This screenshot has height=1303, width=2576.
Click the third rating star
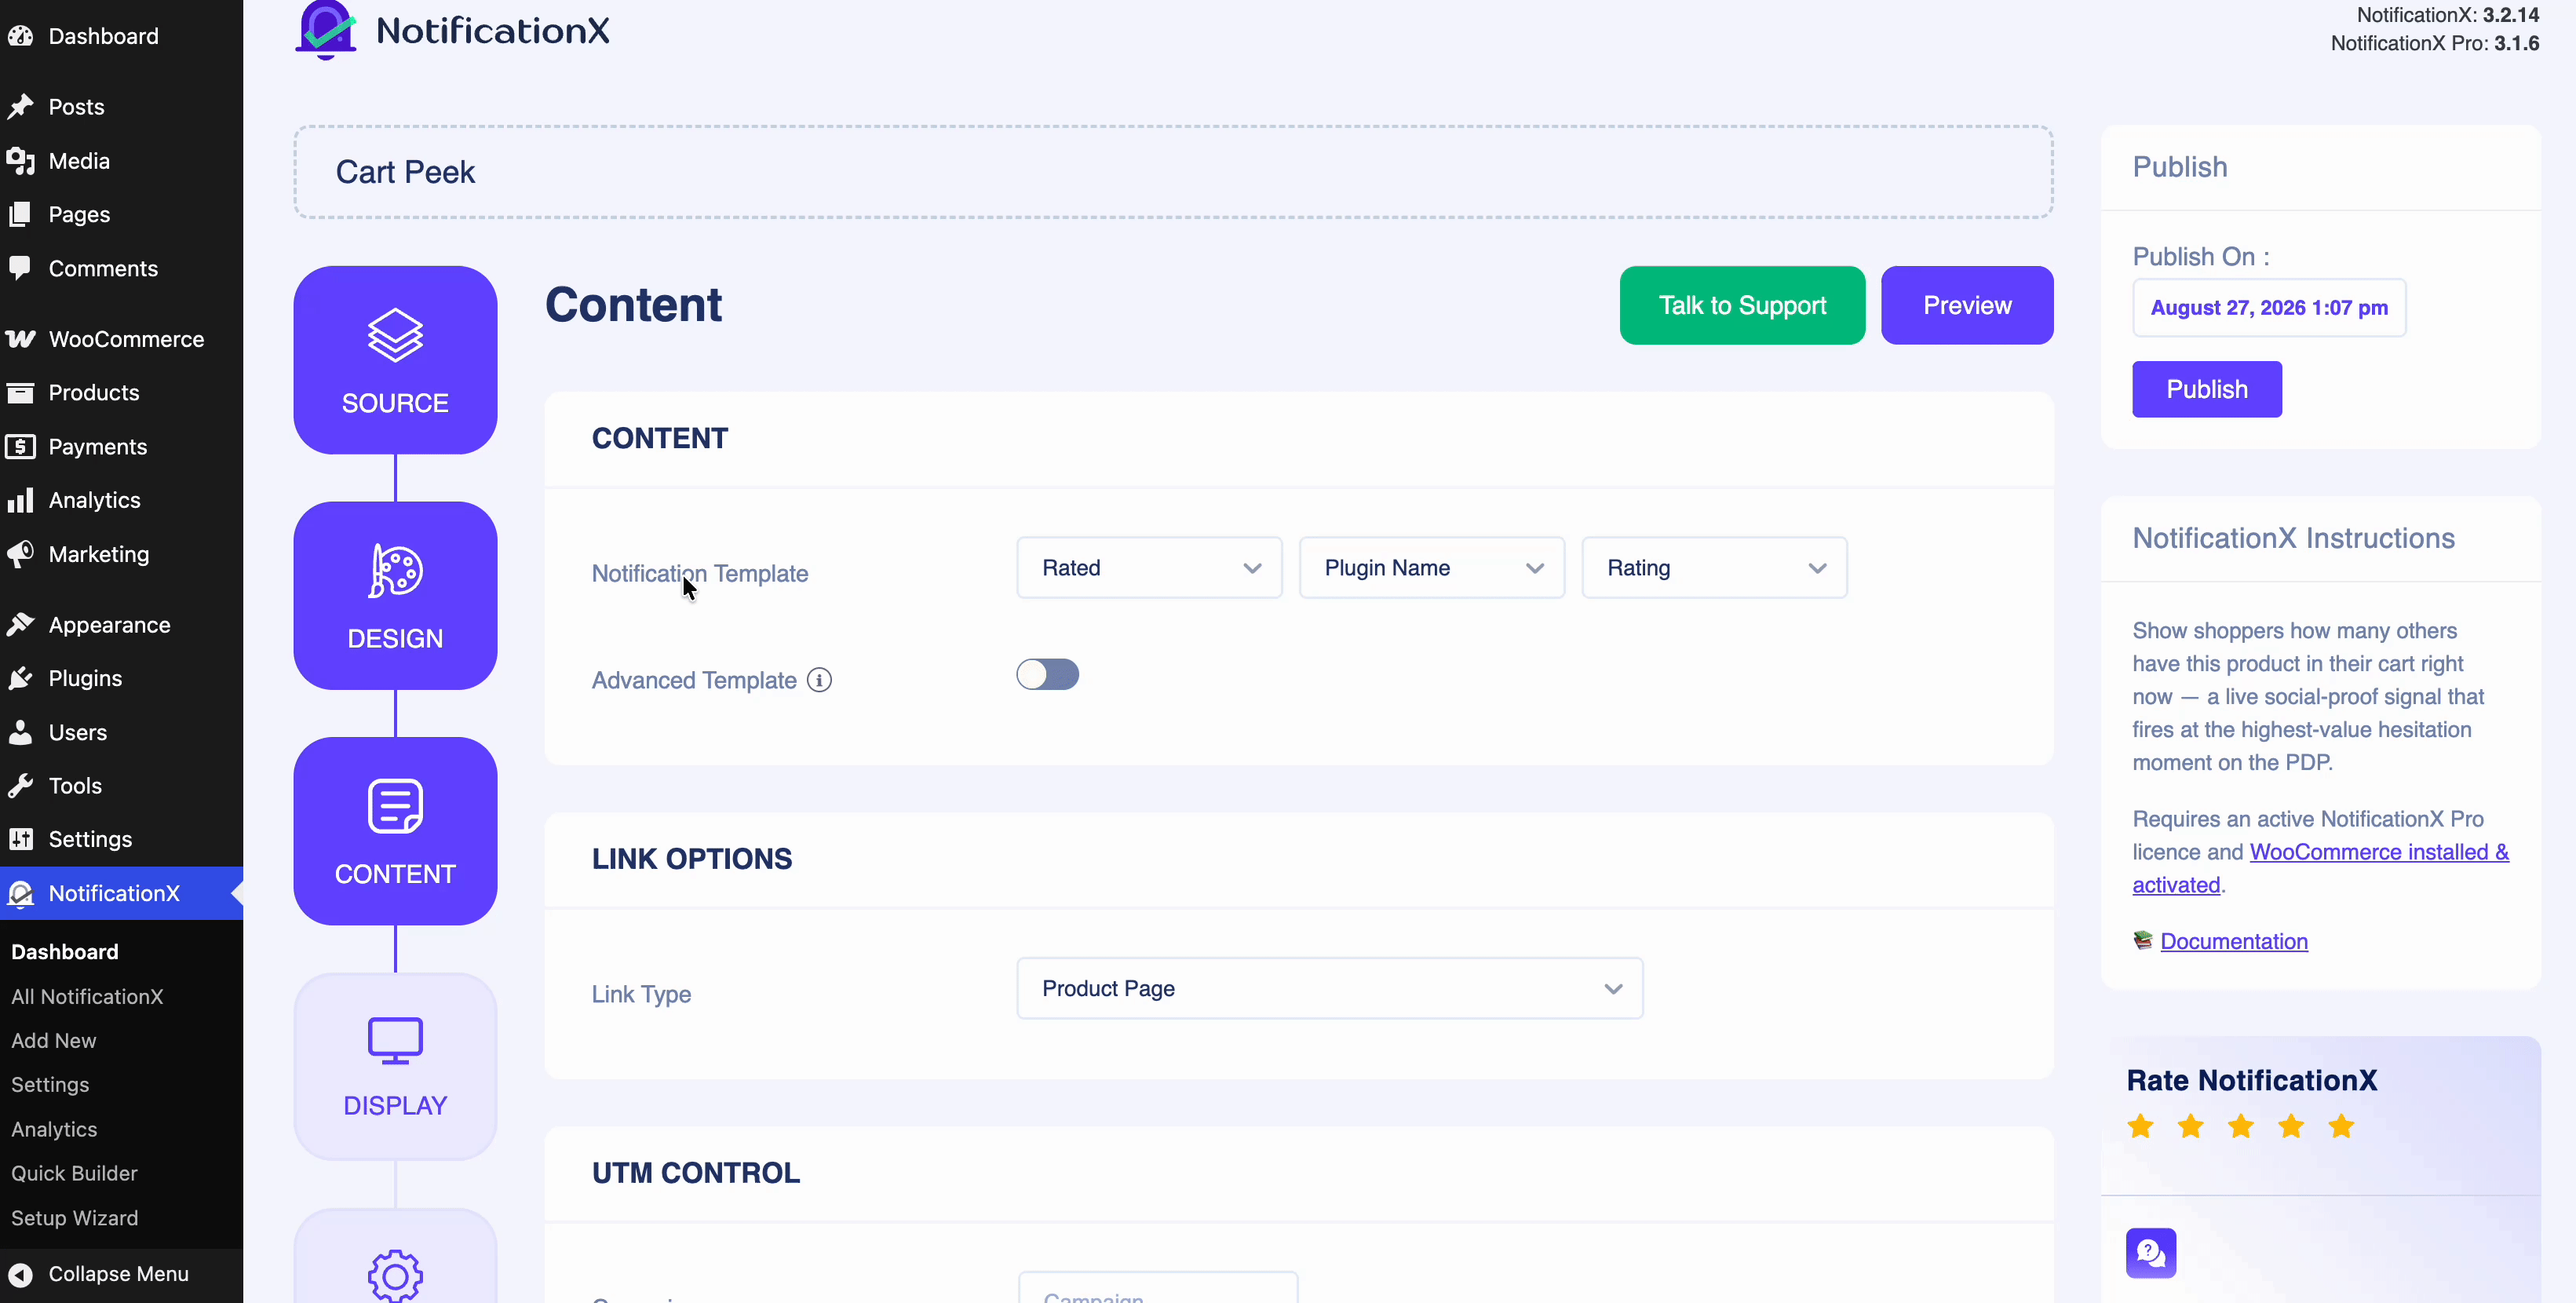pyautogui.click(x=2241, y=1126)
